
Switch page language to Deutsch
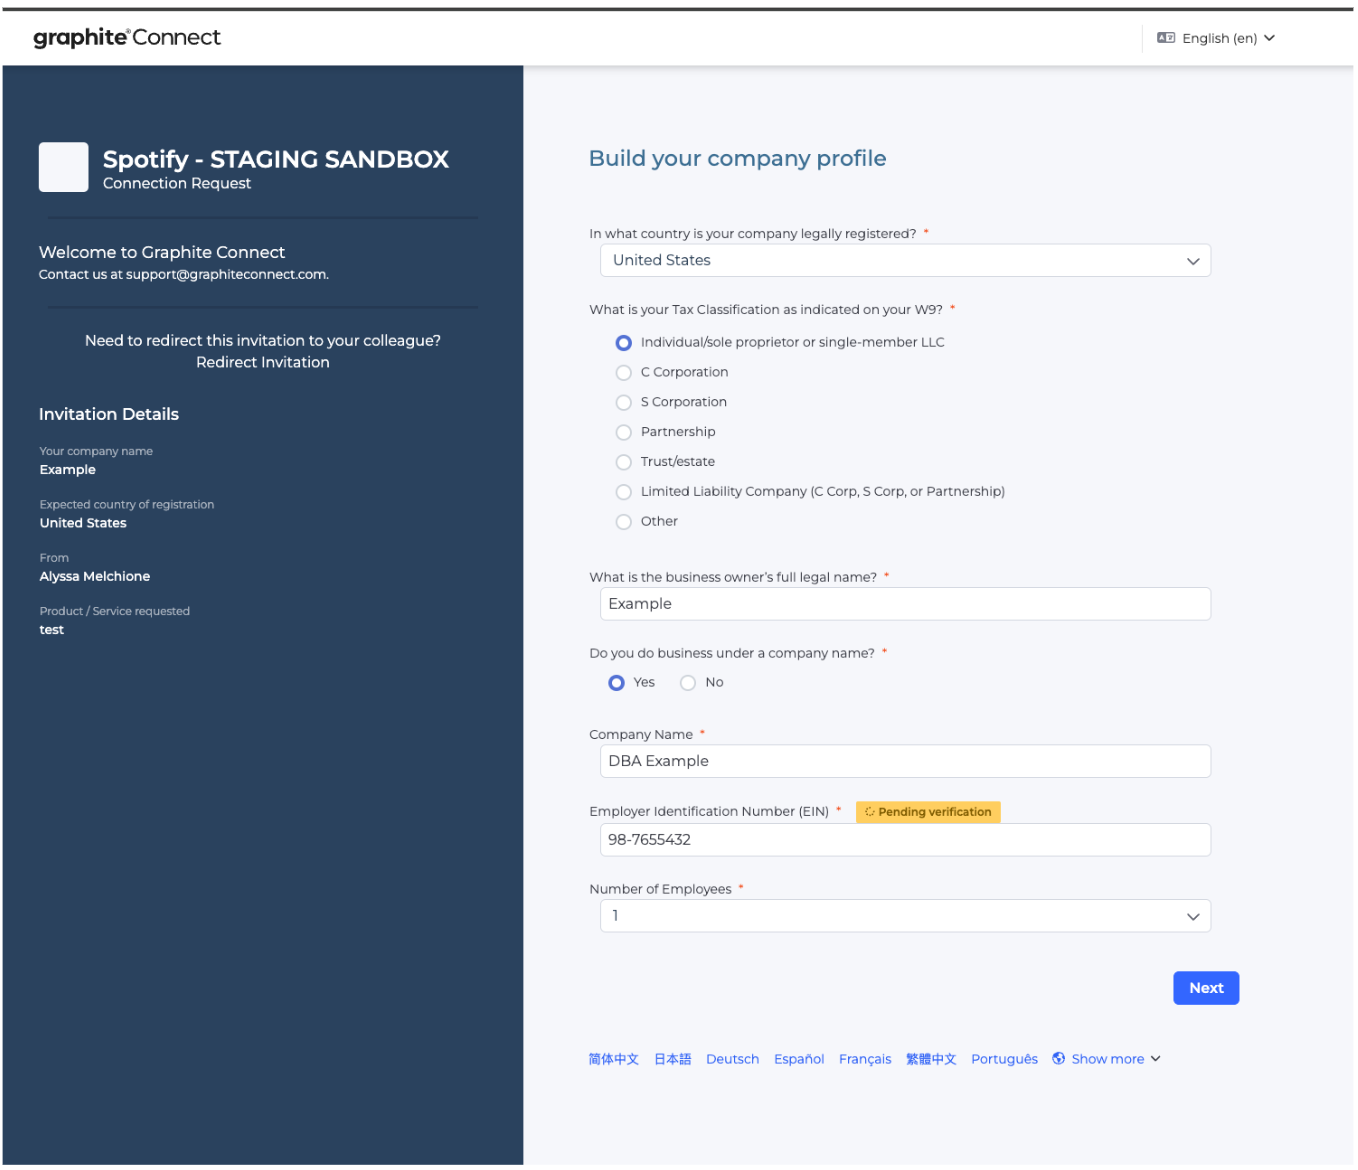point(732,1058)
